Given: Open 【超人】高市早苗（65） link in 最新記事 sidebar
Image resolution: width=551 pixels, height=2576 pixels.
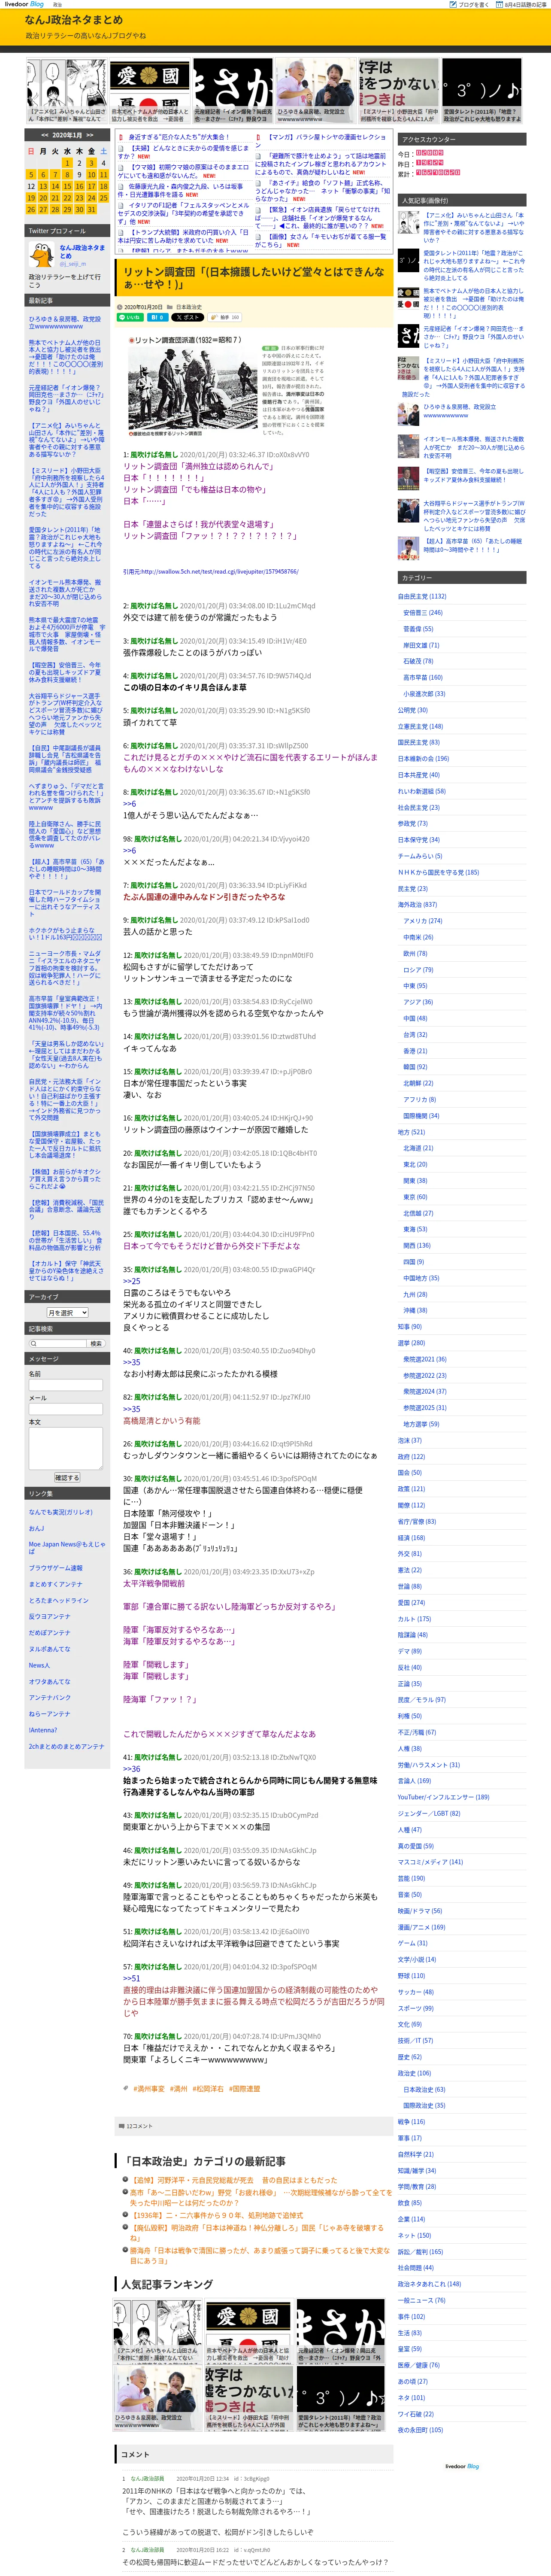Looking at the screenshot, I should pyautogui.click(x=66, y=869).
